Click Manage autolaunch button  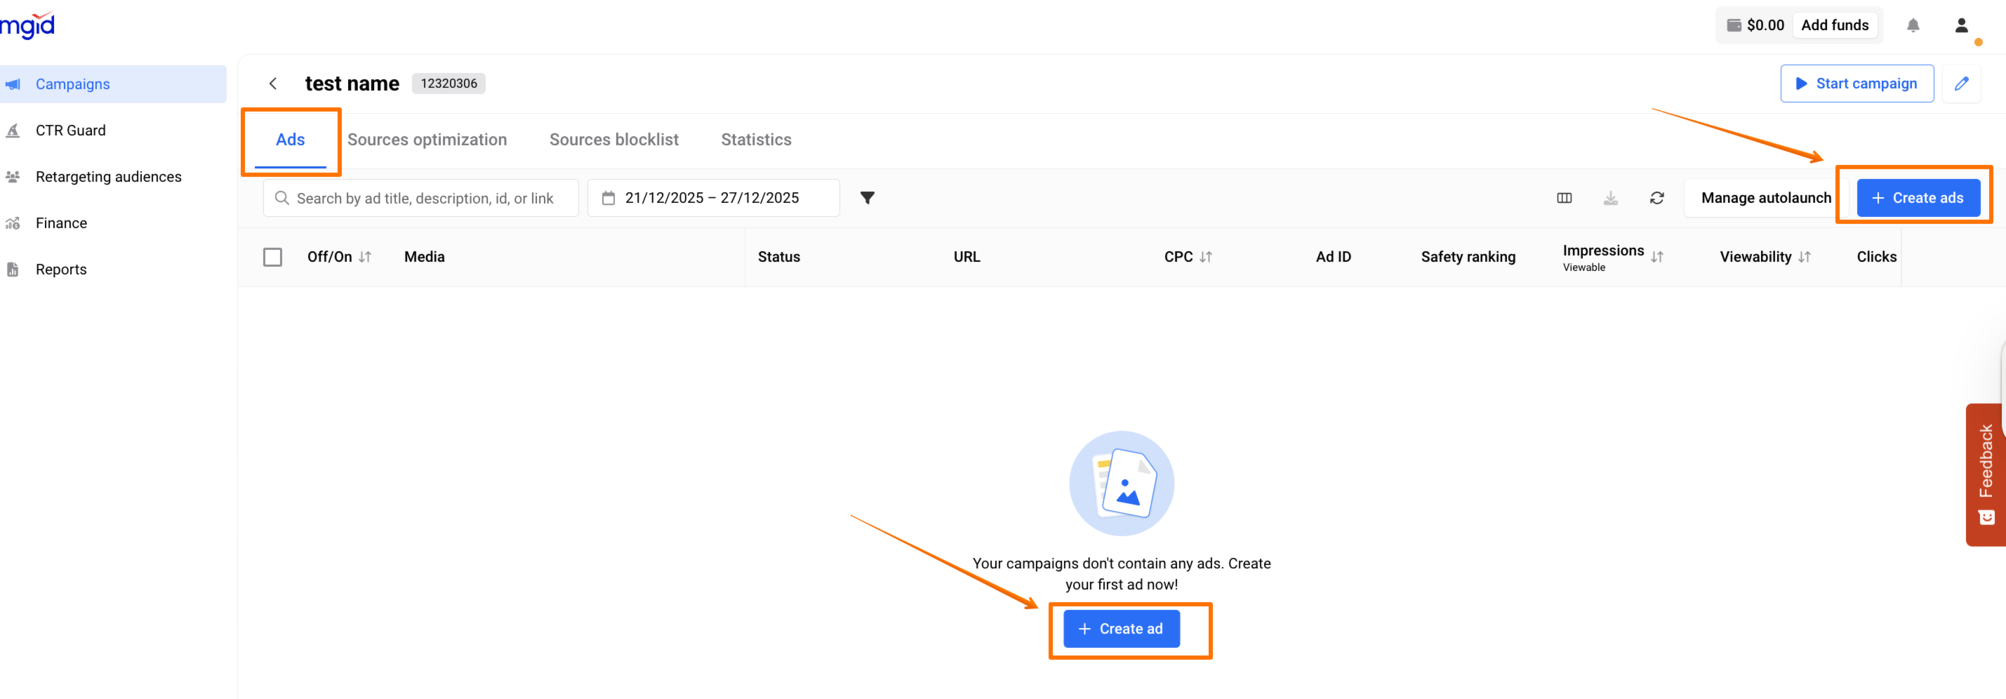(x=1766, y=198)
